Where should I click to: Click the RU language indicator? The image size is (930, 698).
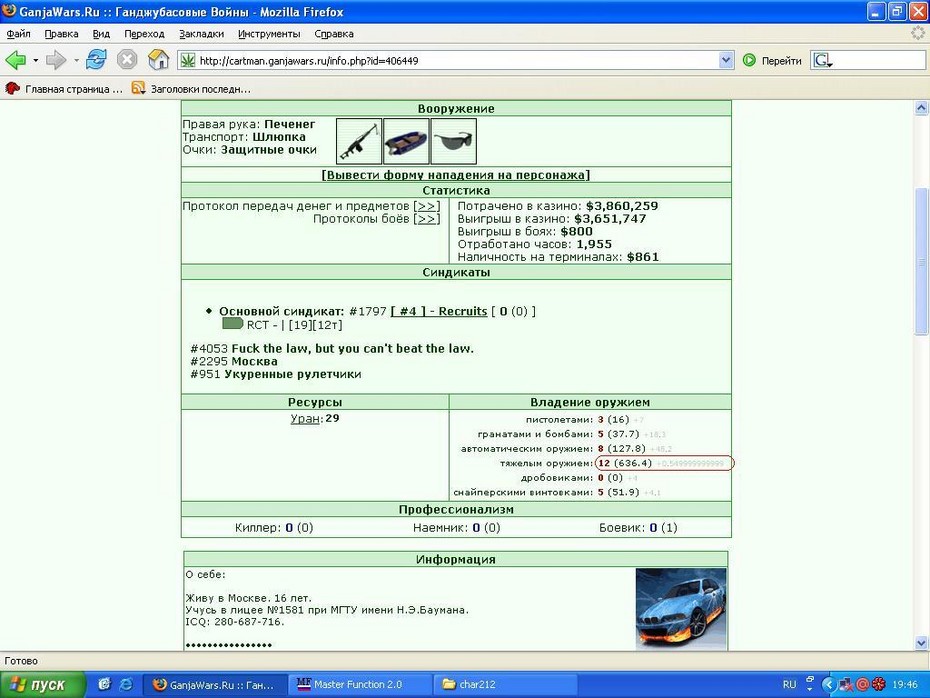[789, 685]
